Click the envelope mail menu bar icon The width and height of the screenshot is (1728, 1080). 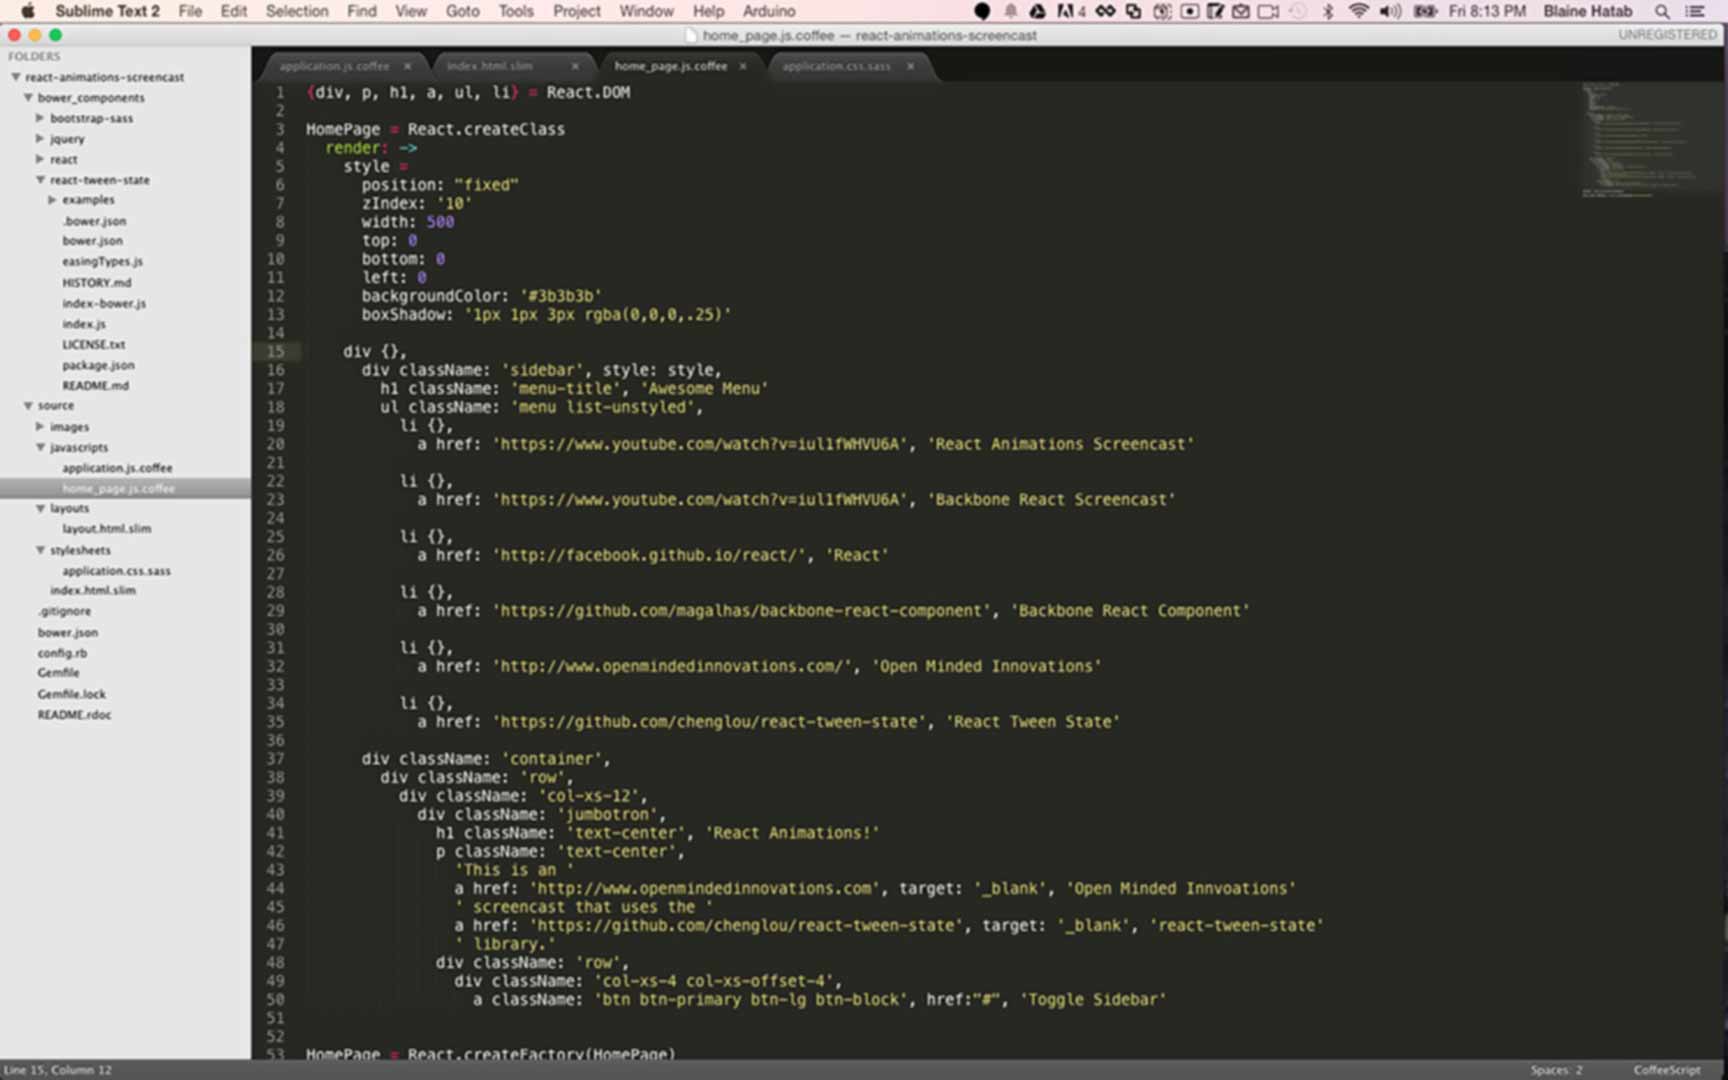1240,11
